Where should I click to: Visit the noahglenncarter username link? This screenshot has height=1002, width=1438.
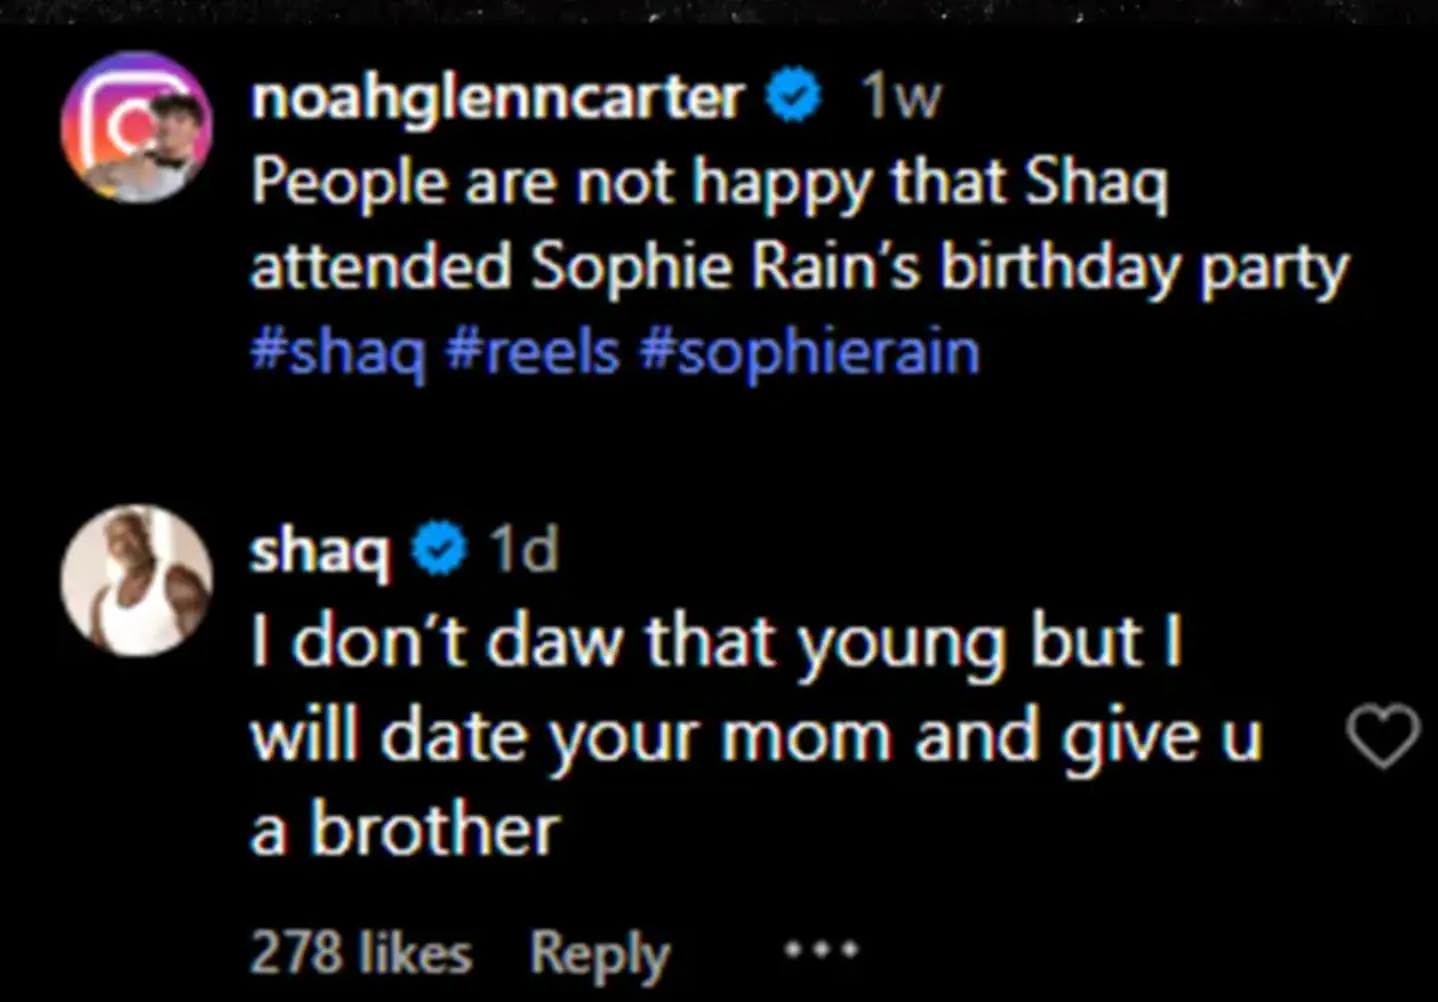[497, 97]
